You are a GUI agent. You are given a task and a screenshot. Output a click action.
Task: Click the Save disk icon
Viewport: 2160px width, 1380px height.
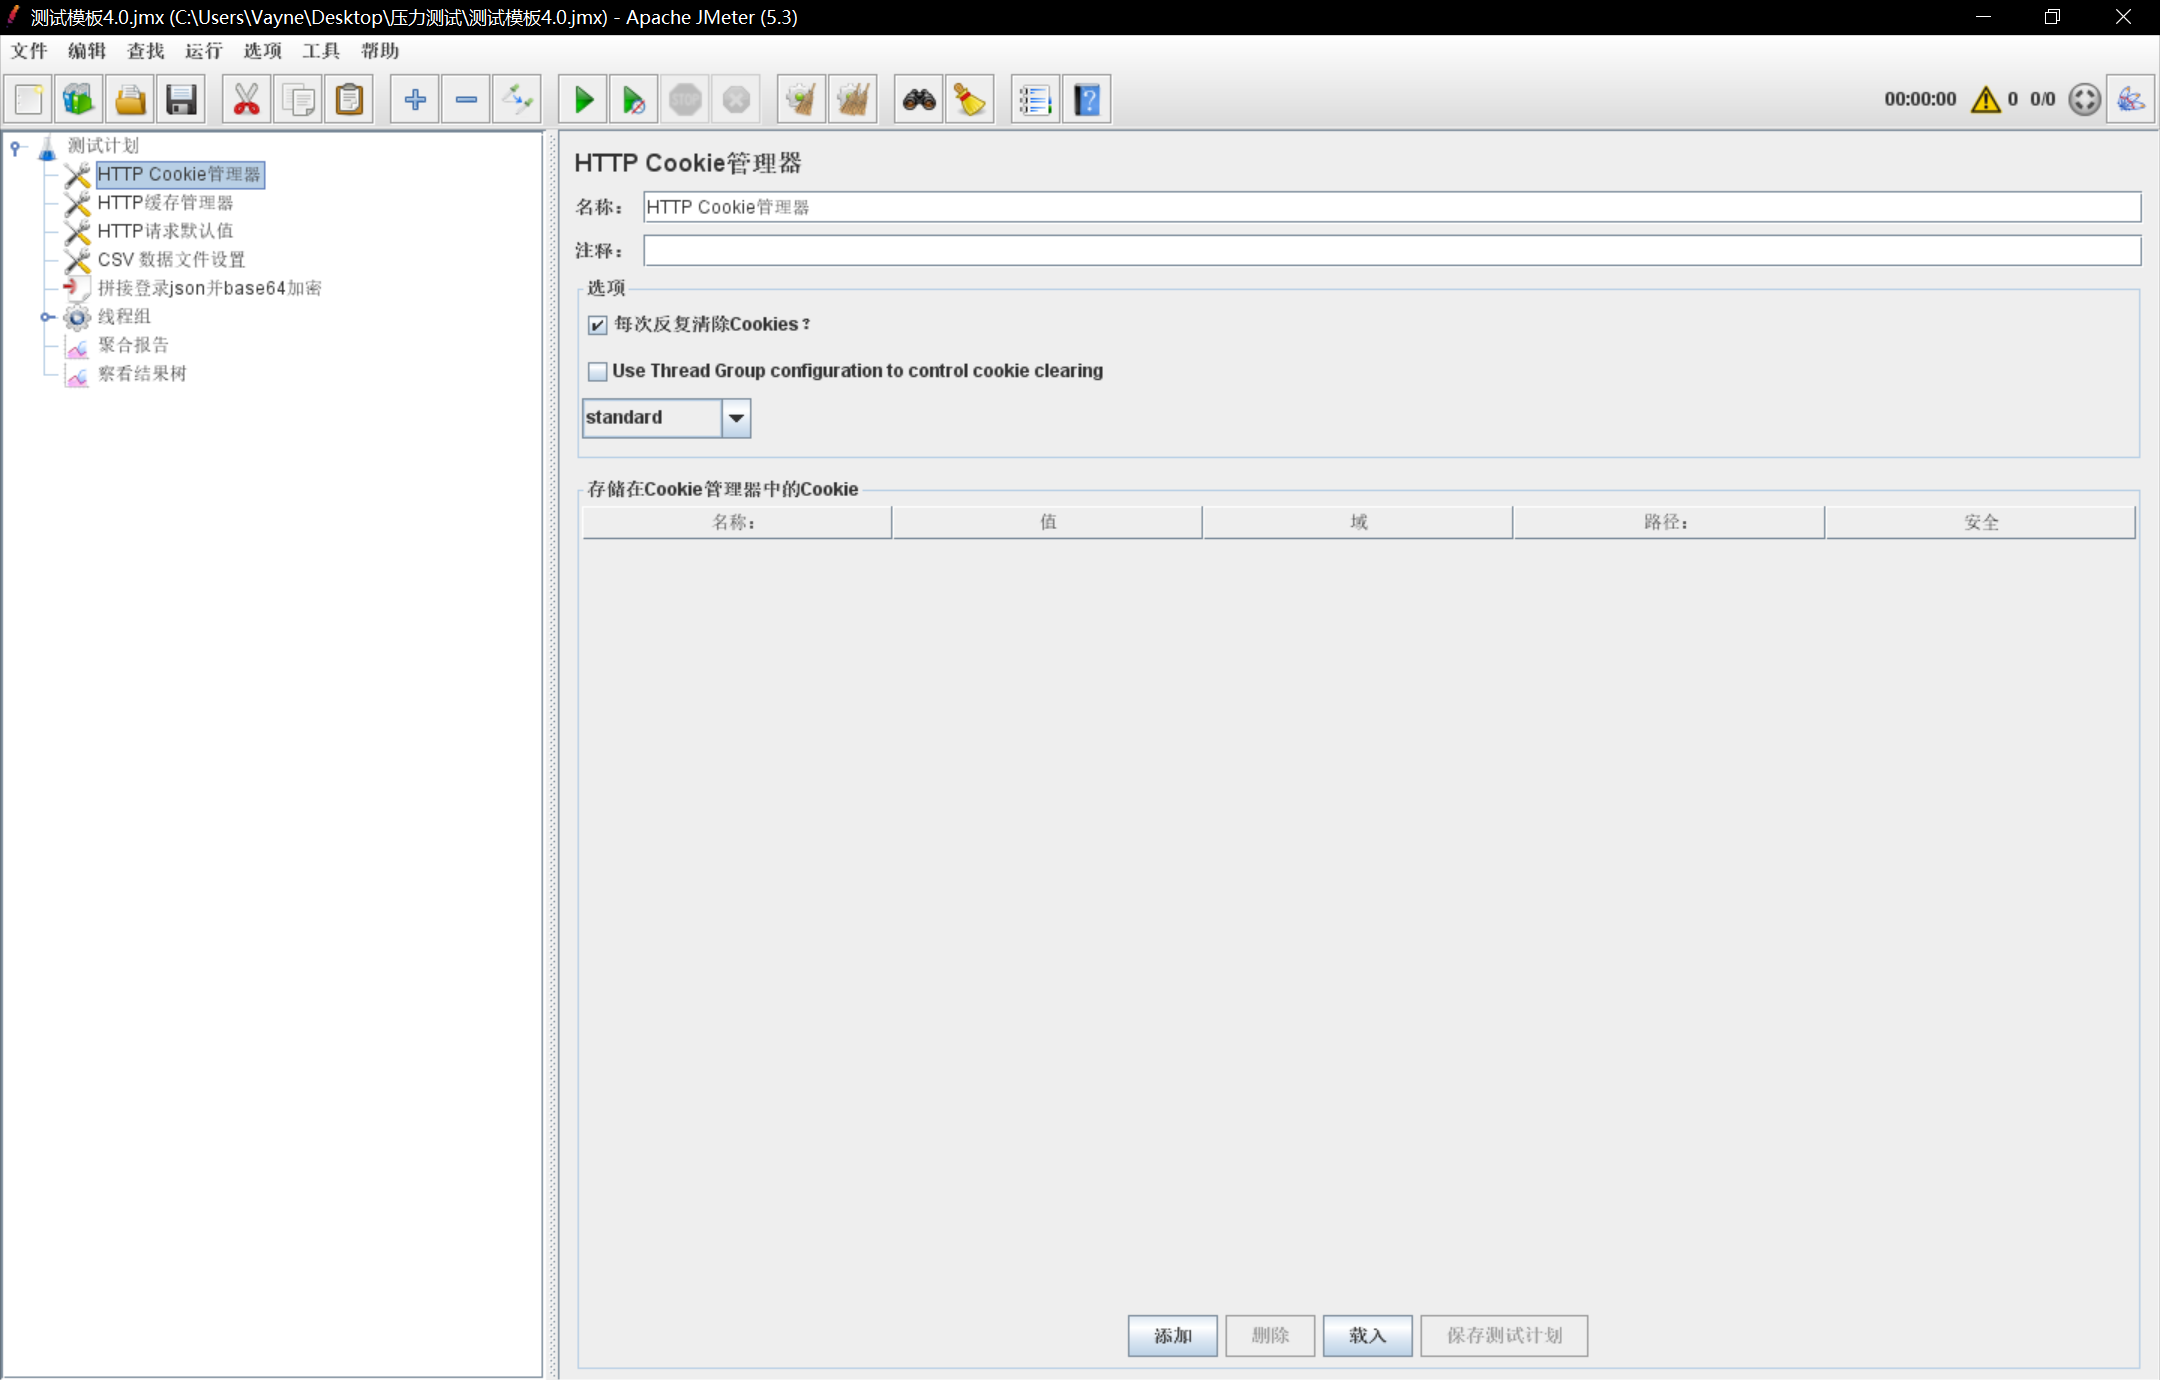[181, 100]
